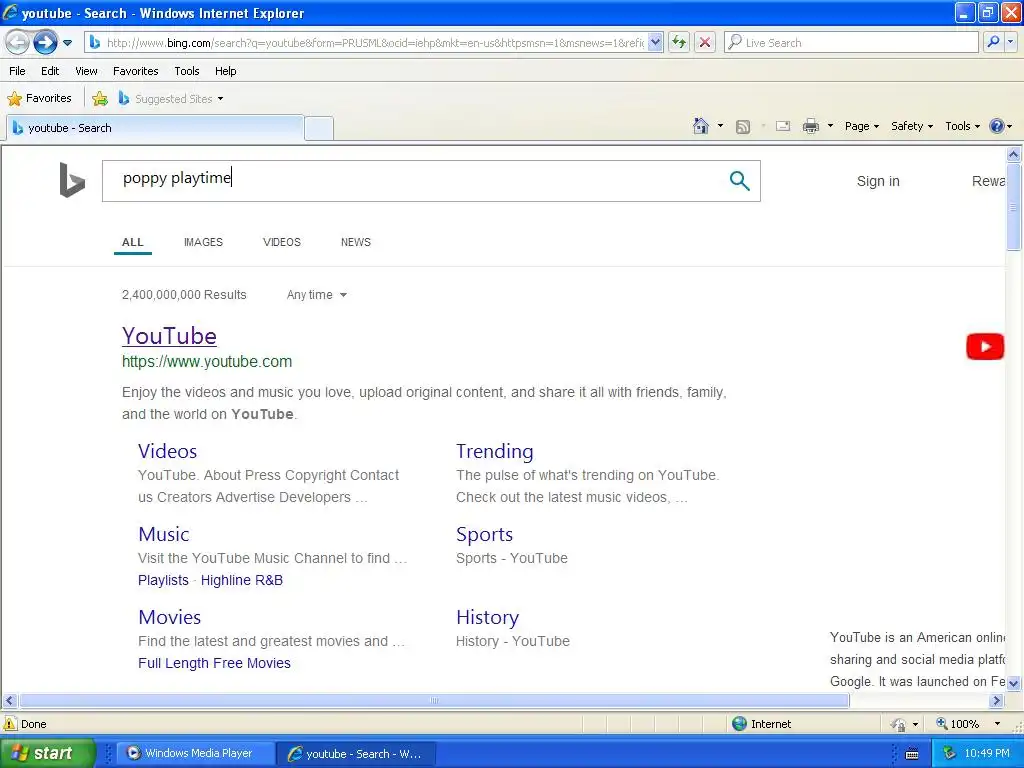Open the Any time filter dropdown
The image size is (1024, 768).
click(x=317, y=295)
